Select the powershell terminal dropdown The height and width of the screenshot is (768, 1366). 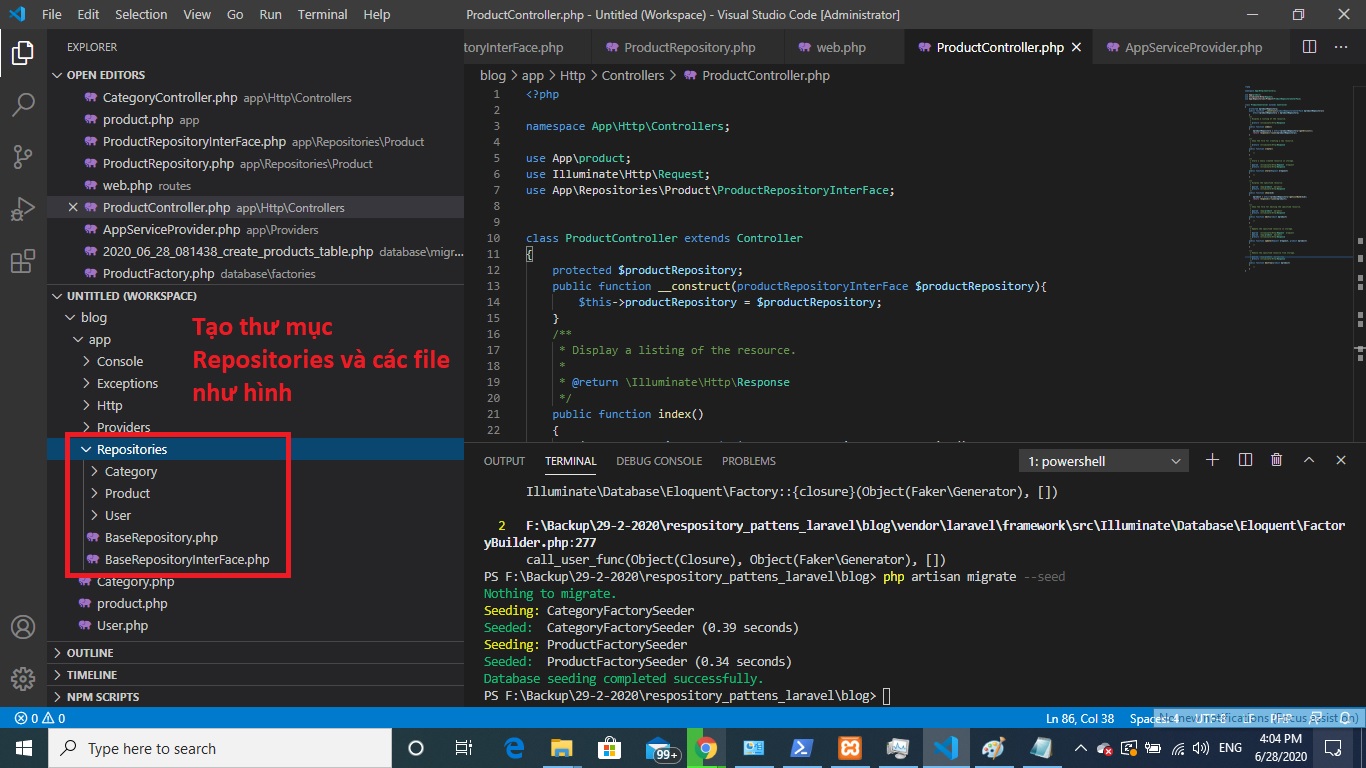coord(1103,461)
